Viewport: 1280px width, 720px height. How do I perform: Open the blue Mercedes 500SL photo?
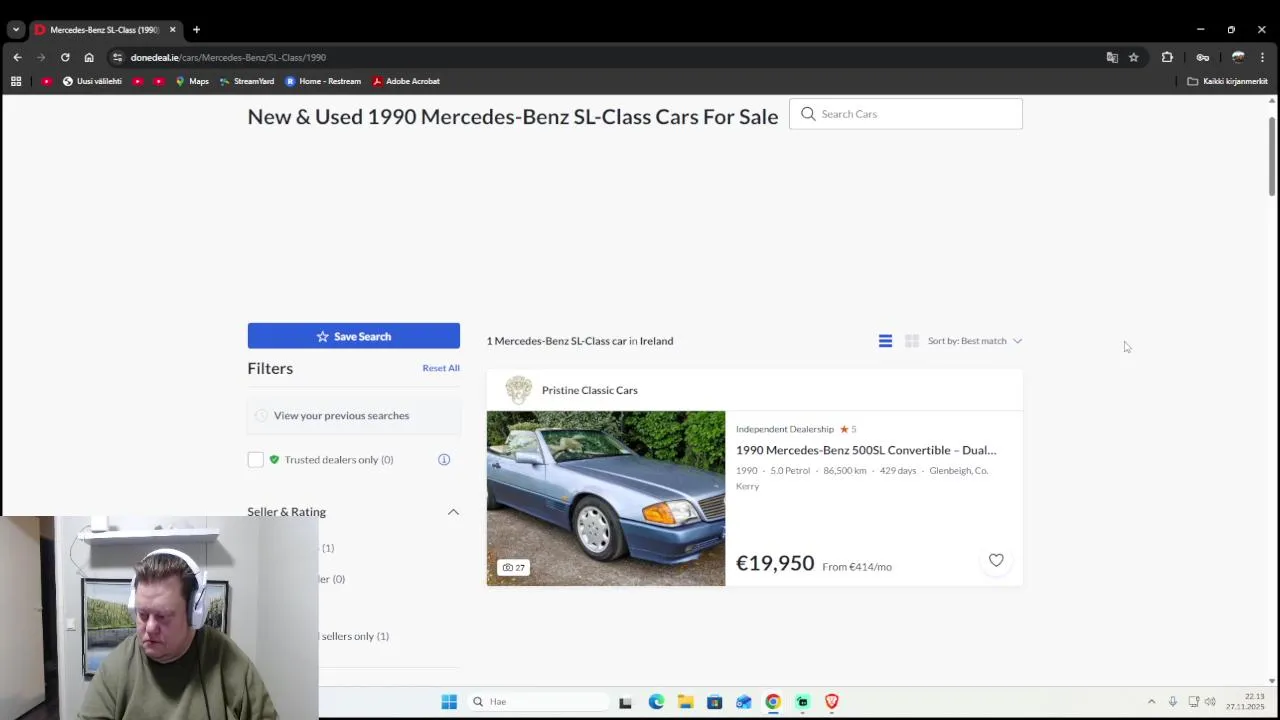(x=606, y=498)
